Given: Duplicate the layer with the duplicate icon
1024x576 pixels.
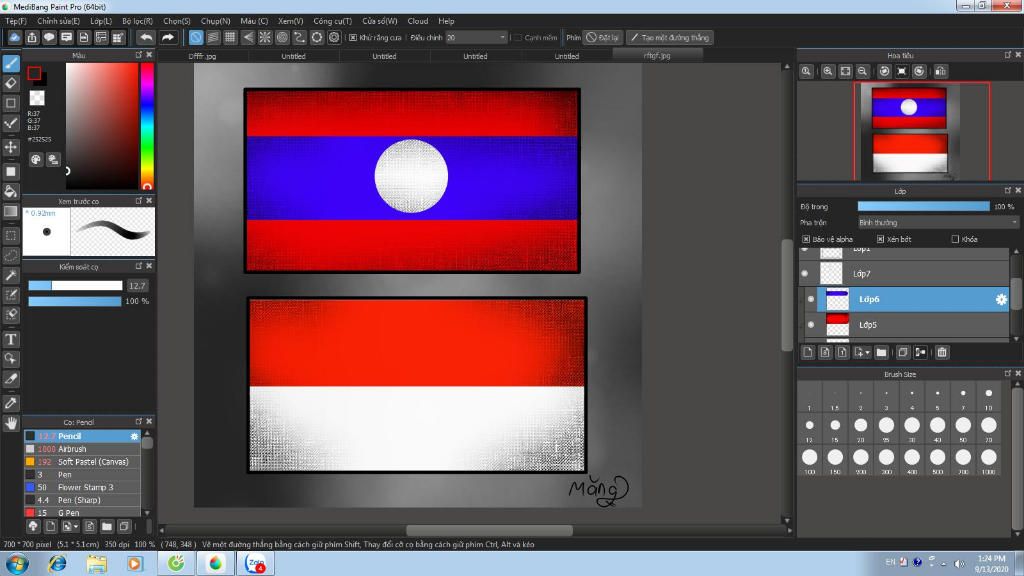Looking at the screenshot, I should [x=903, y=353].
